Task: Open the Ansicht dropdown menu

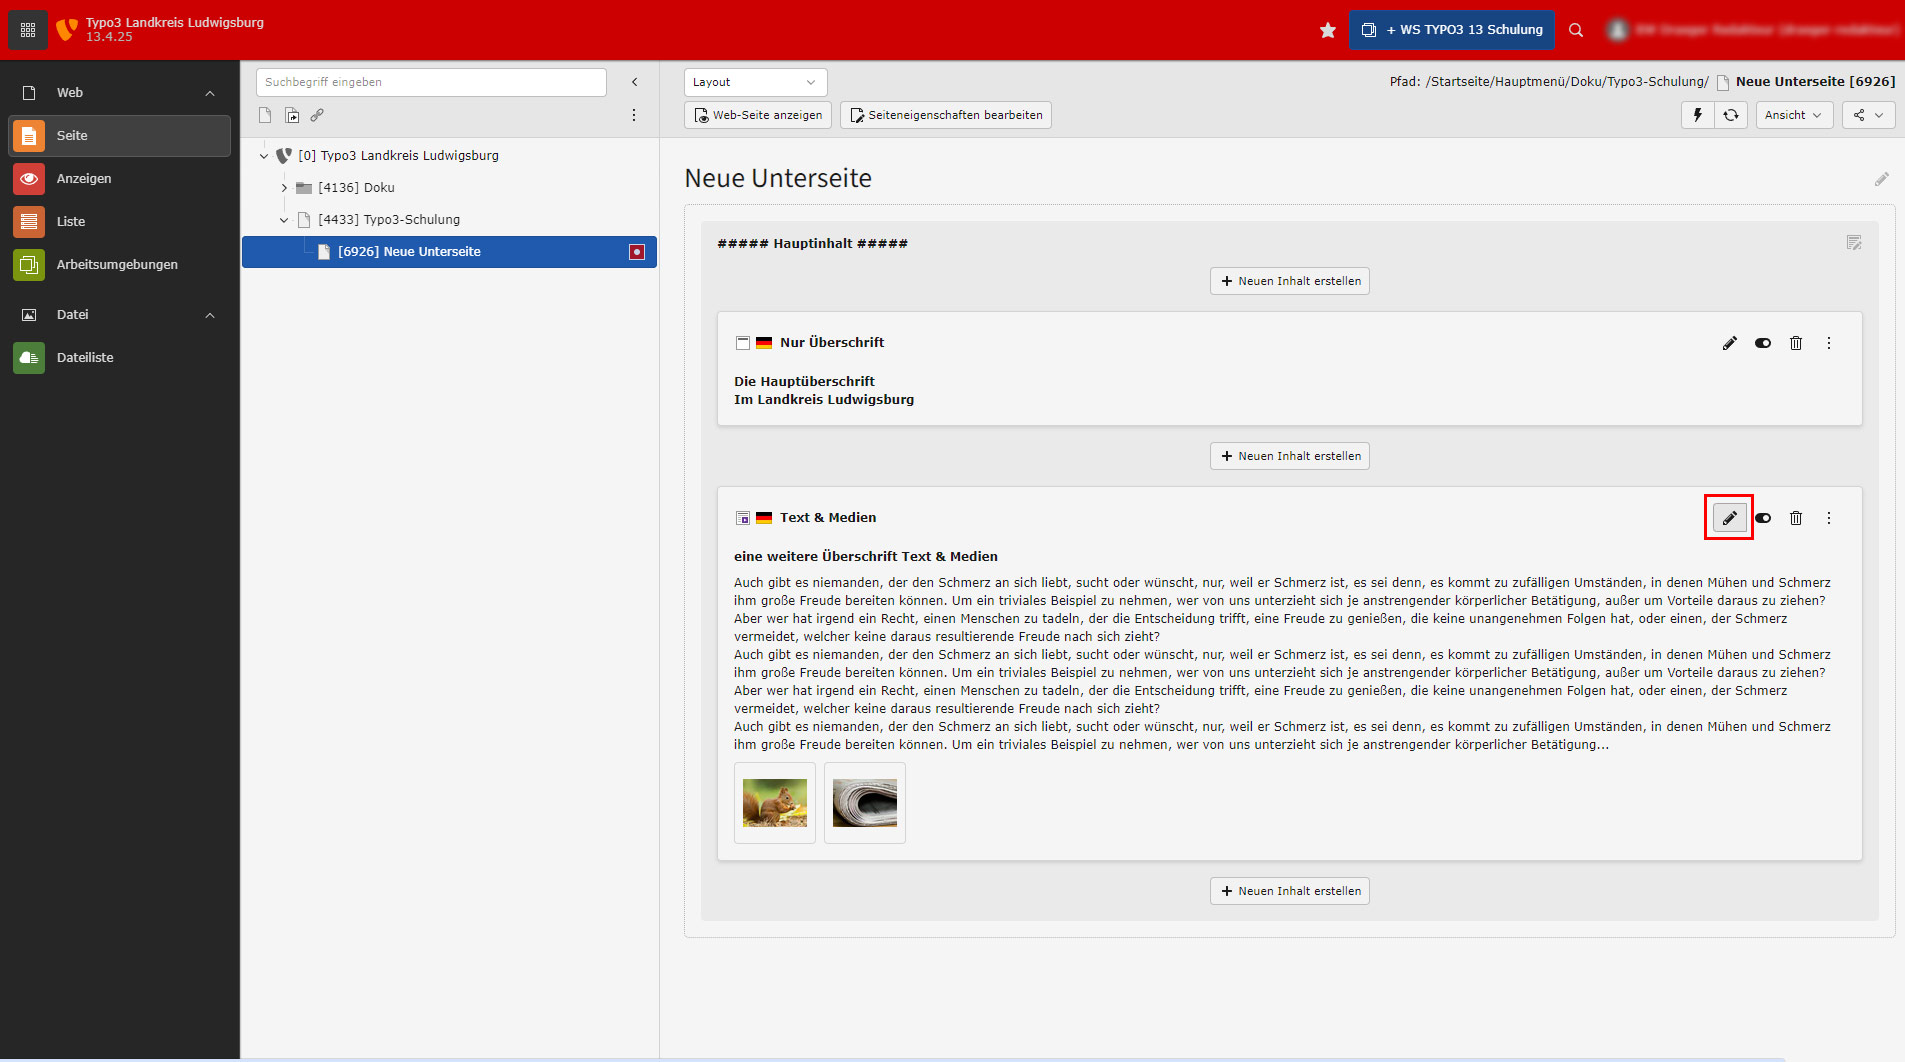Action: [x=1794, y=115]
